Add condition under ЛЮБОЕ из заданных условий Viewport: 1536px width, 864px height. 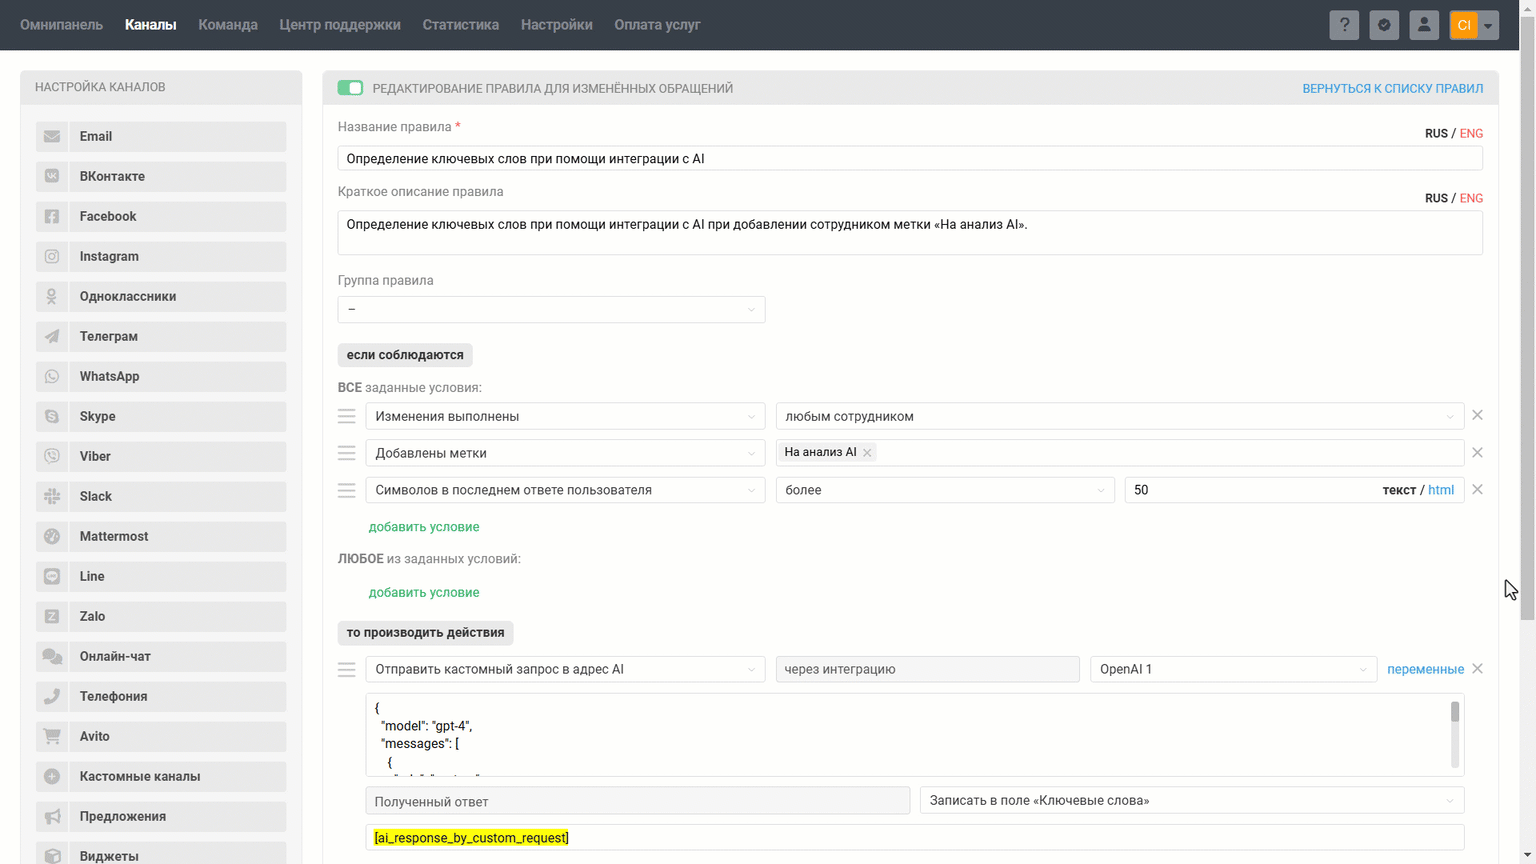424,592
